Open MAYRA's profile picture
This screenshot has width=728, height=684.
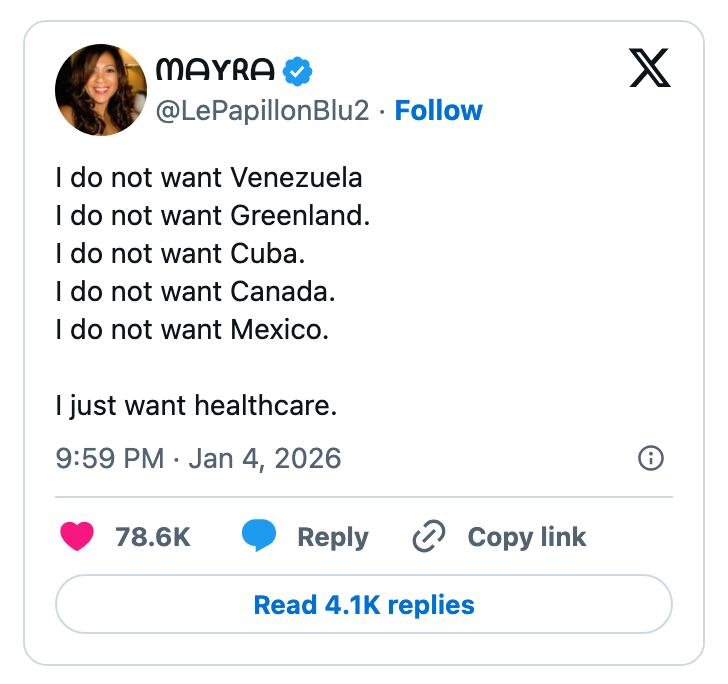[x=100, y=90]
